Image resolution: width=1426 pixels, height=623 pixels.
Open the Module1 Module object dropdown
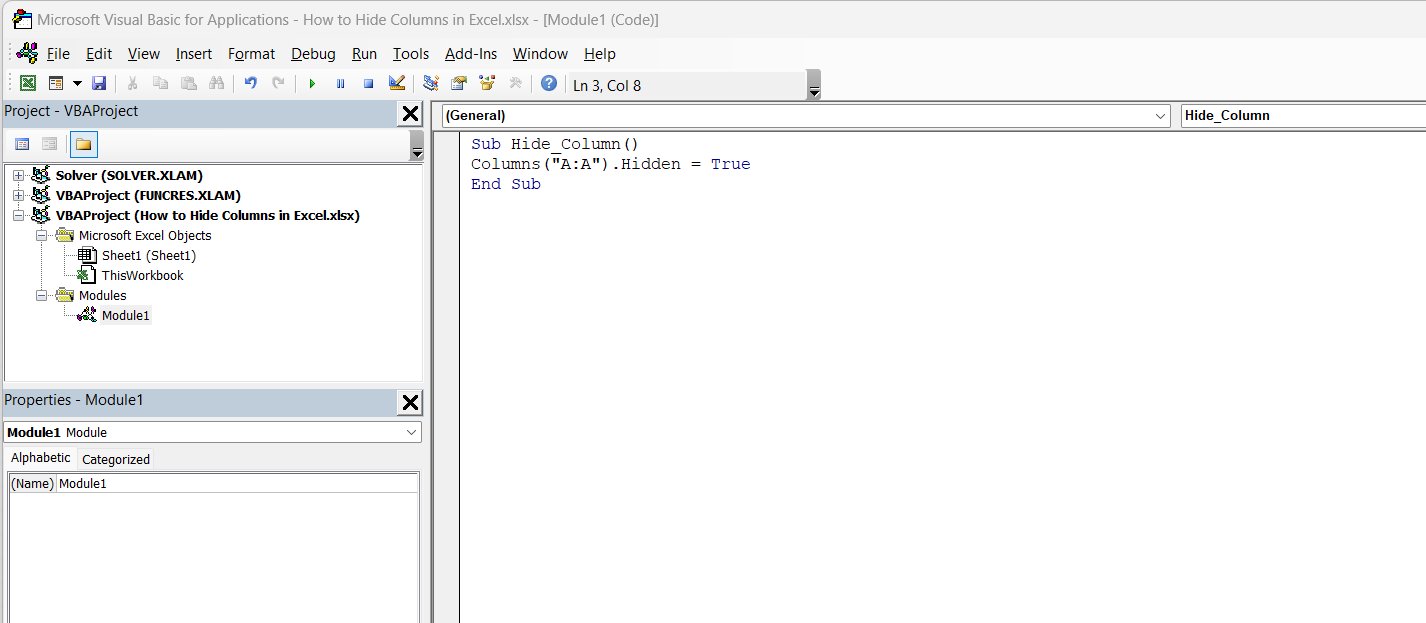(412, 432)
